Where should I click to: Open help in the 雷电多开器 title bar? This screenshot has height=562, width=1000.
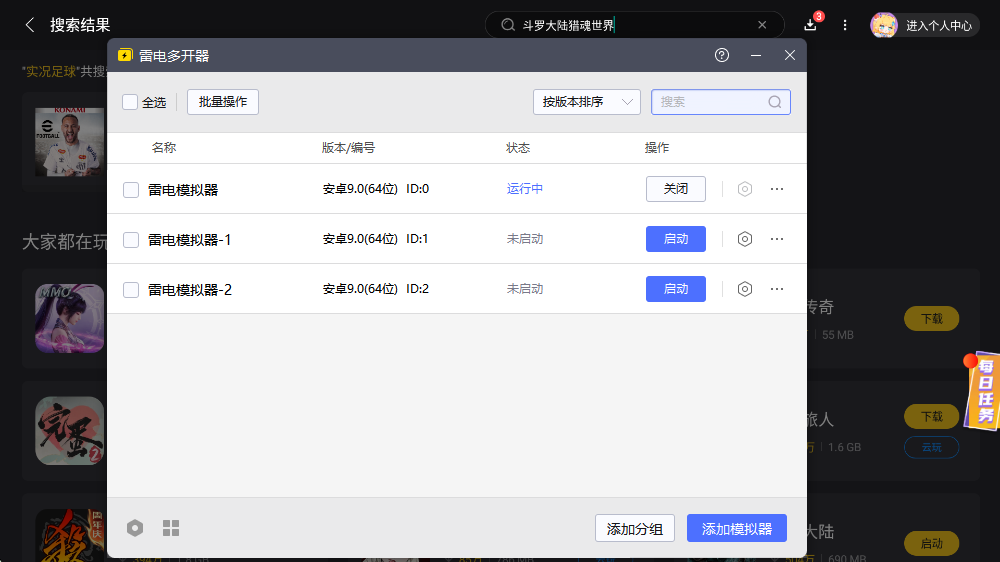721,55
